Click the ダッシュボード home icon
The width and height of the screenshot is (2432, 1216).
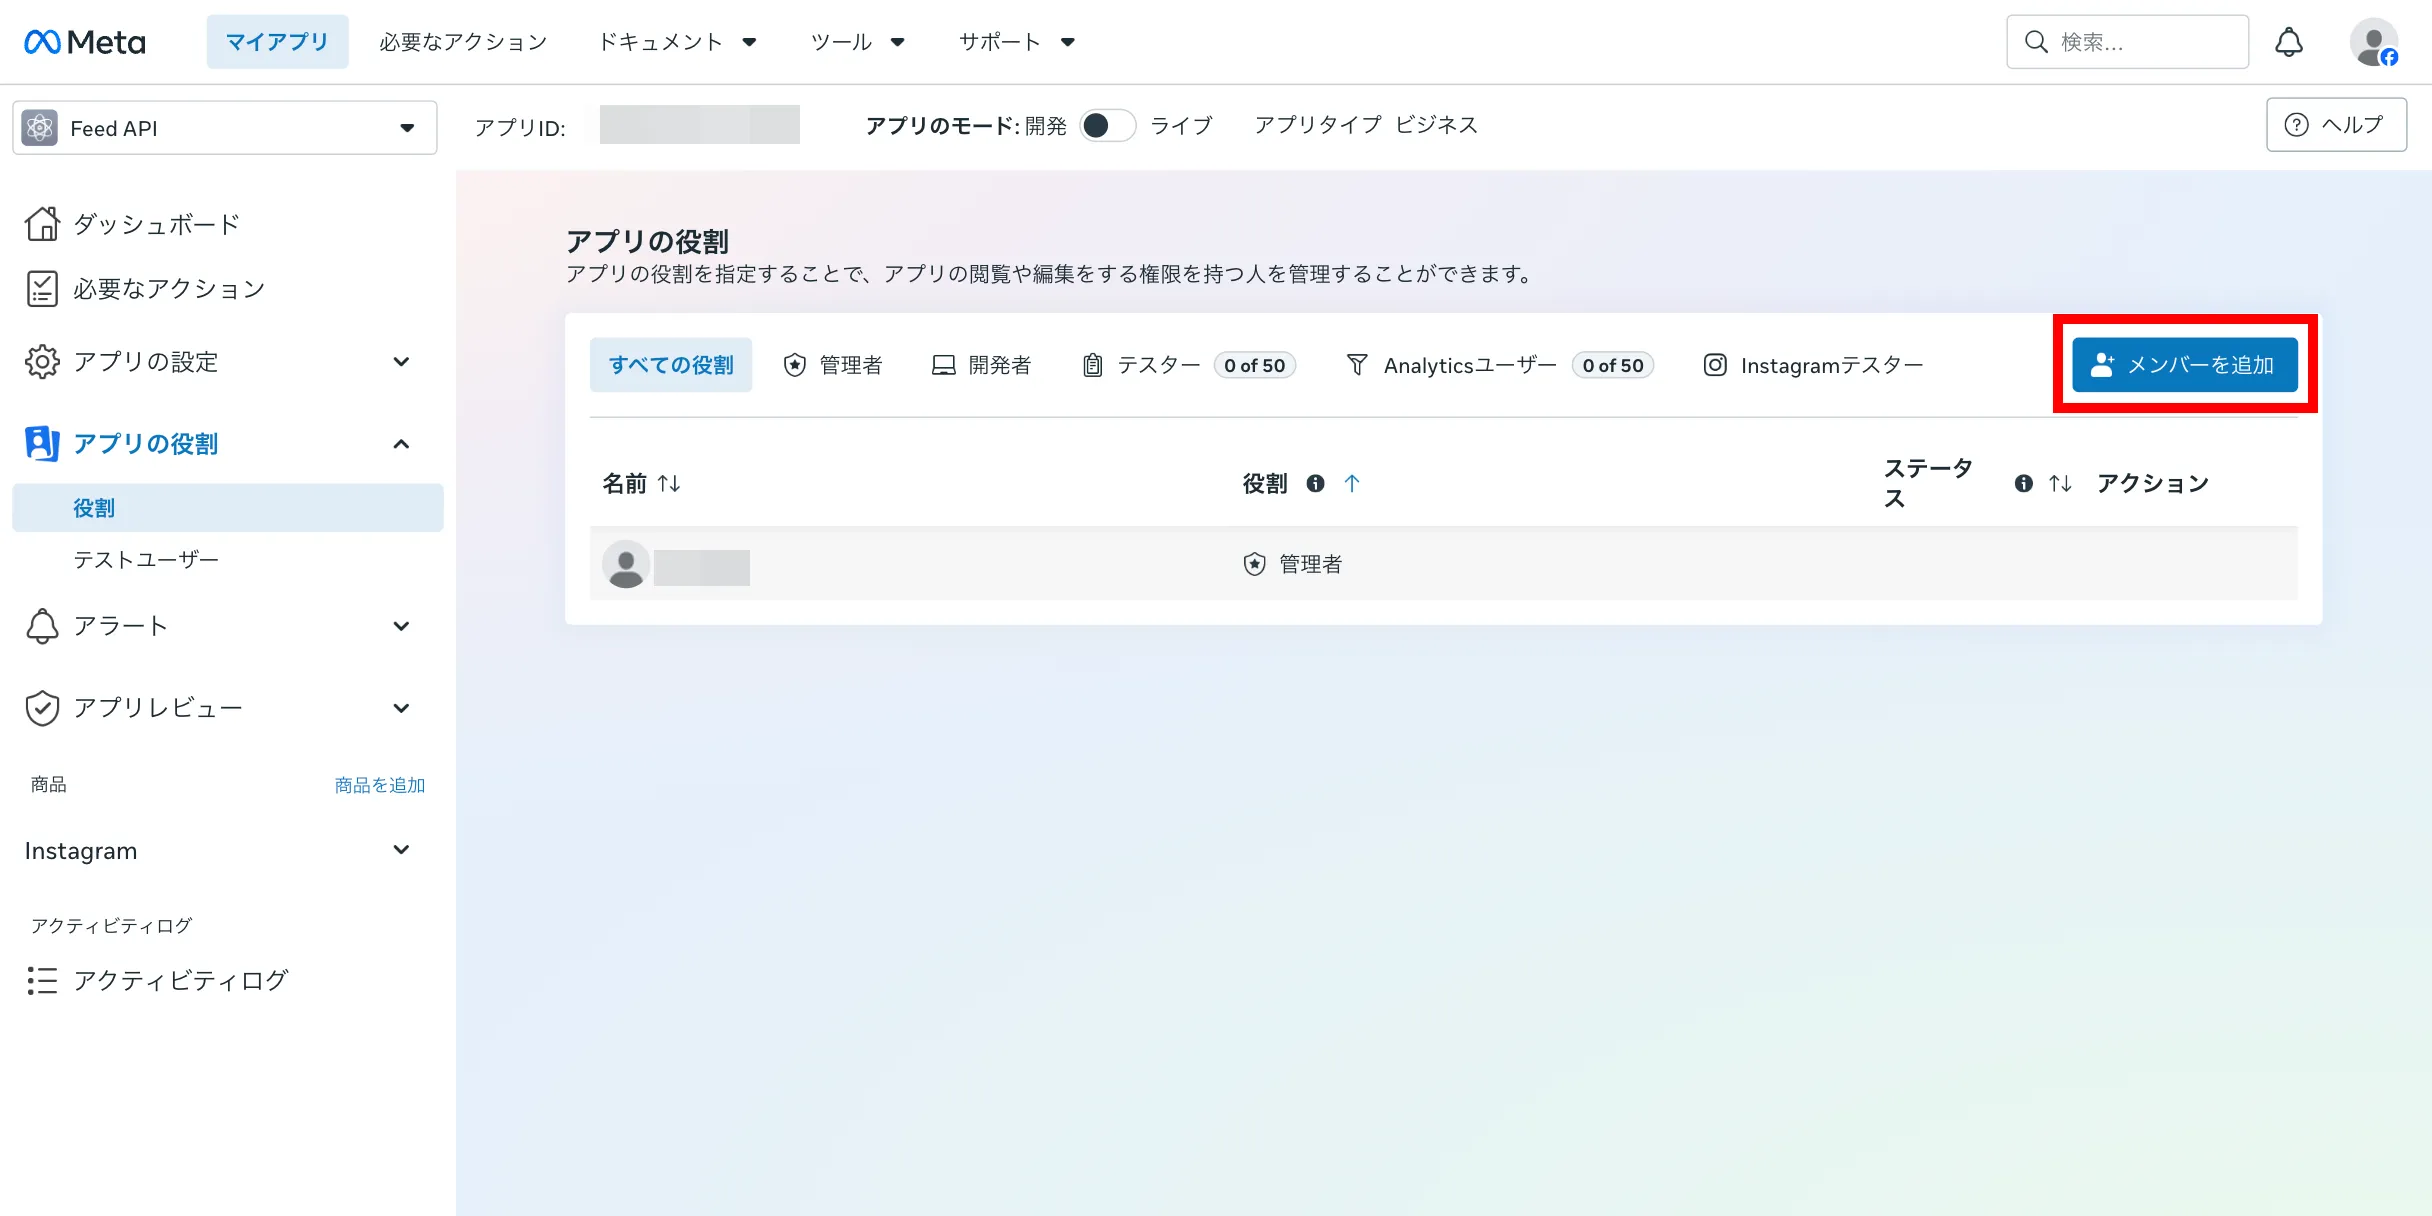[x=42, y=224]
